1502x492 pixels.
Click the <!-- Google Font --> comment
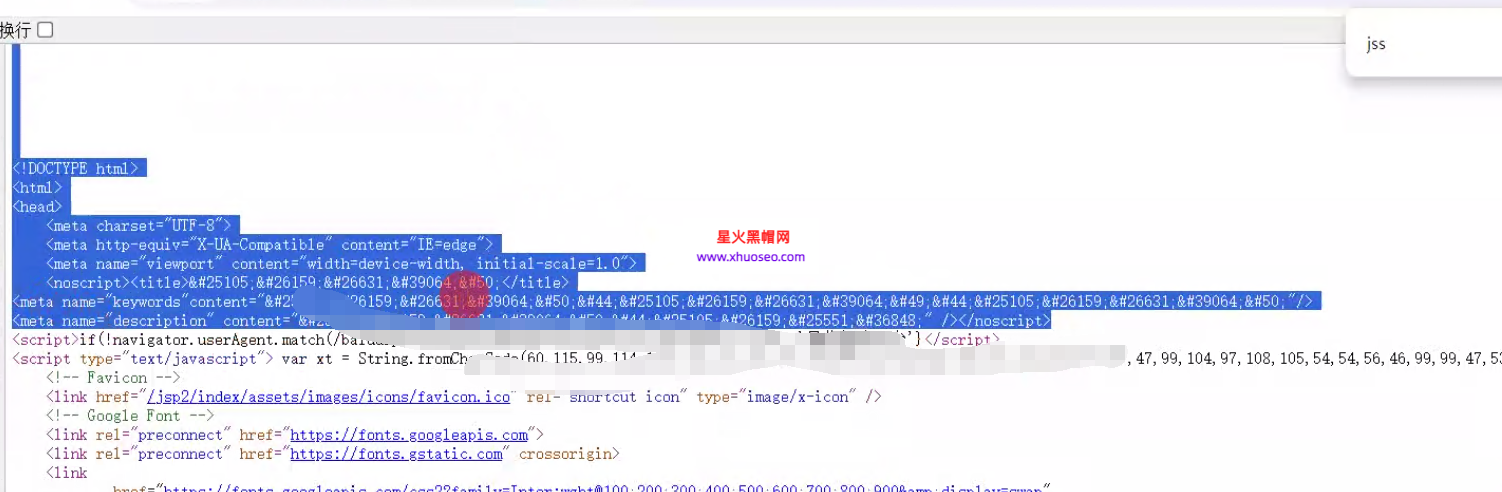click(x=130, y=416)
